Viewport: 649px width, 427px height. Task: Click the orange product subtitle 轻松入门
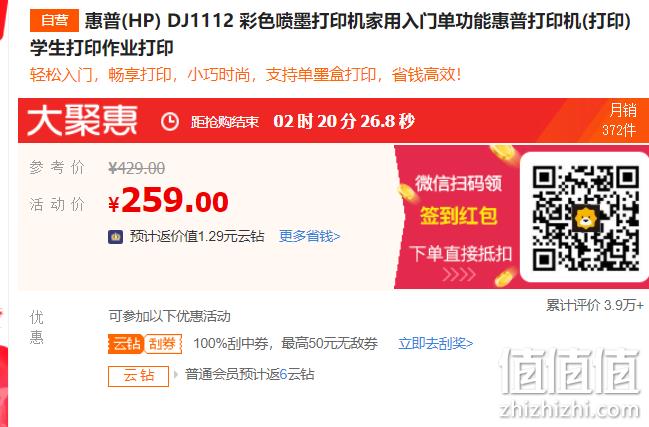[245, 75]
